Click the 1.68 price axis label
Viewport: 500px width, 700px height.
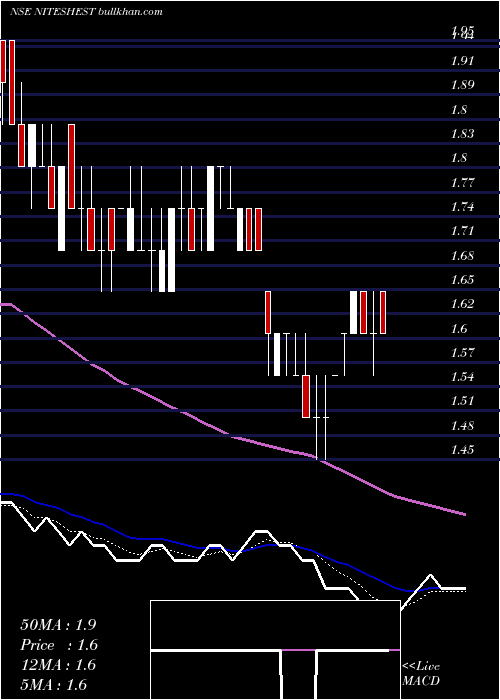pos(462,256)
